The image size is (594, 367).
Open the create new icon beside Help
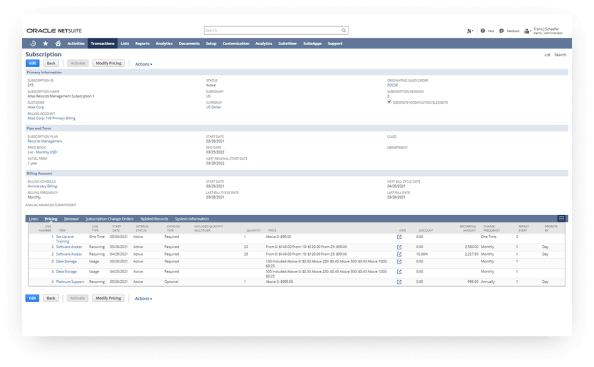[x=470, y=31]
